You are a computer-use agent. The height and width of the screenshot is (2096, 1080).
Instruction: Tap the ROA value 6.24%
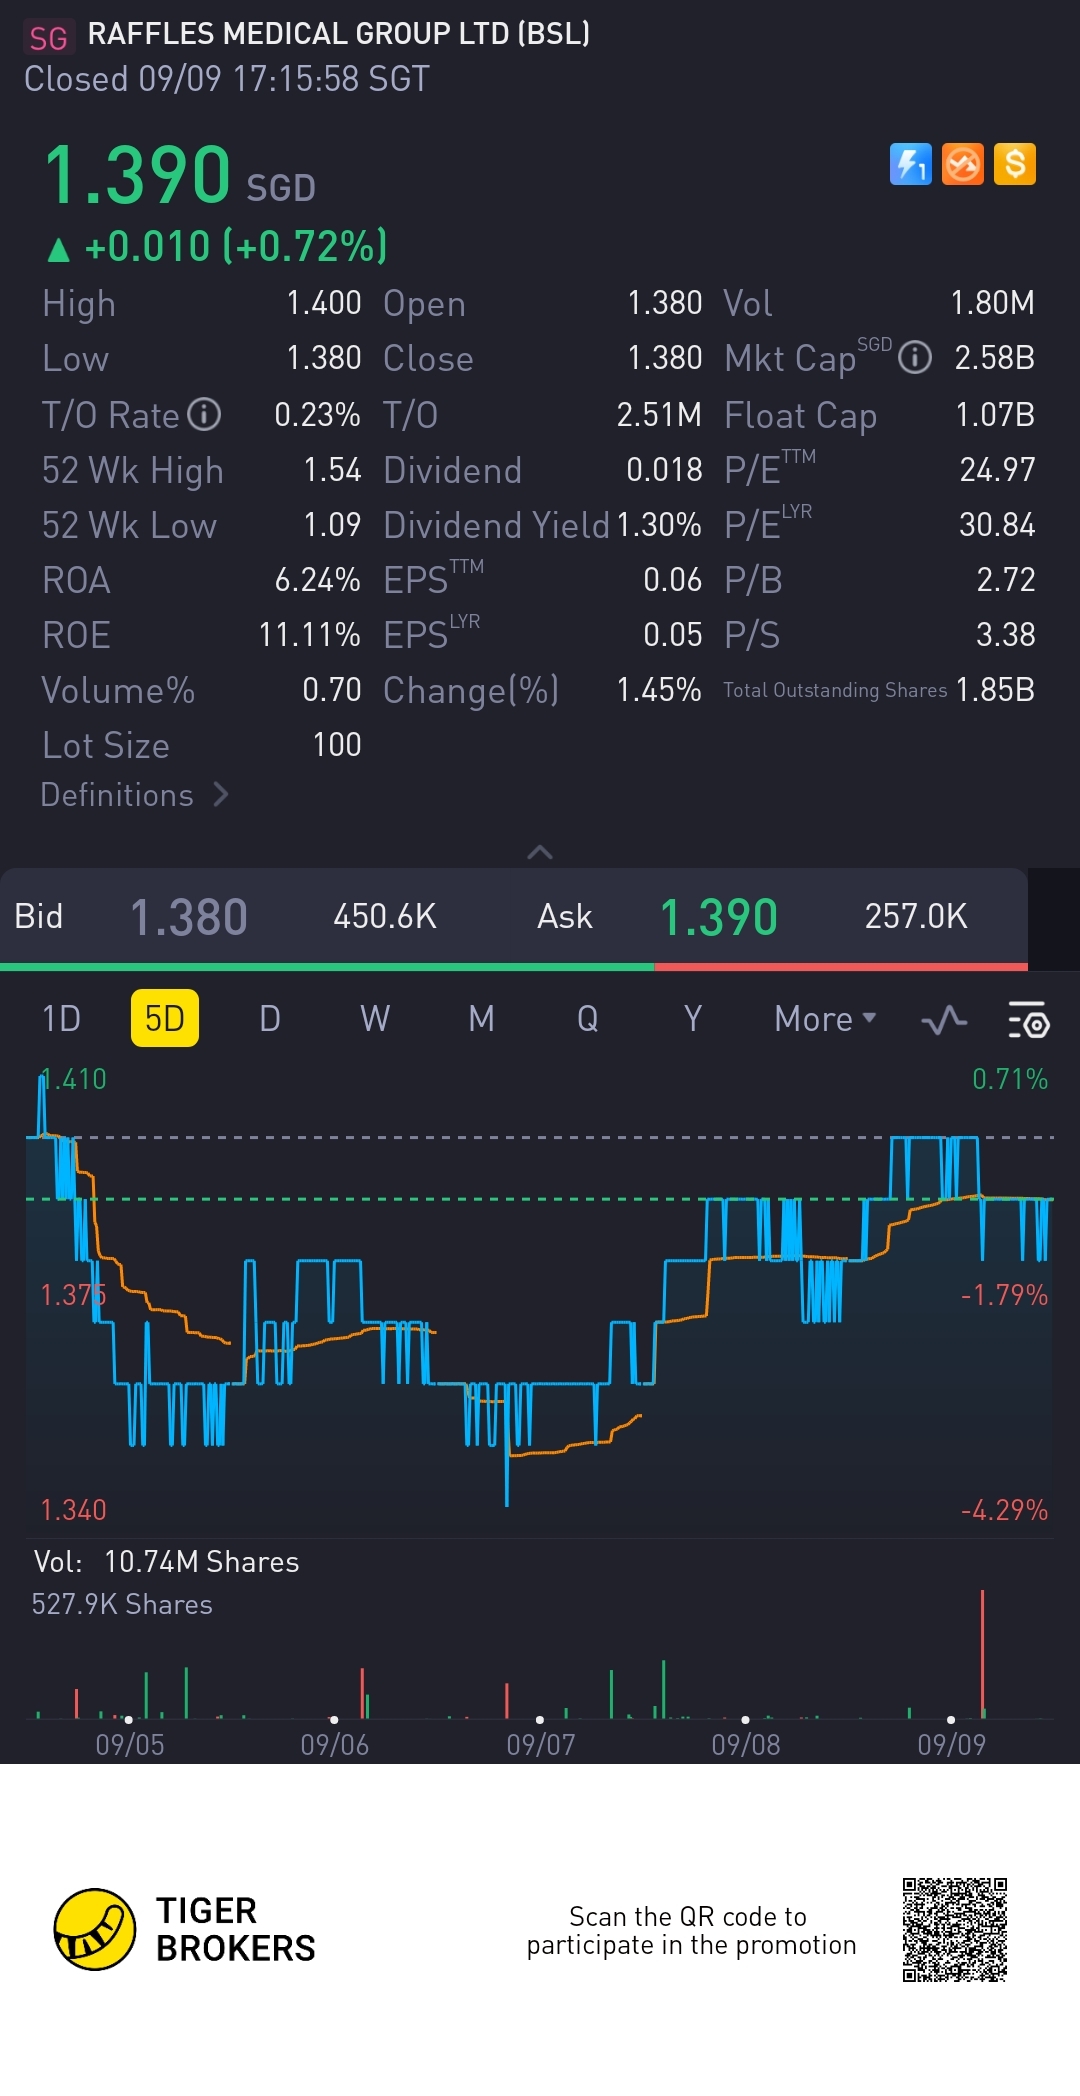tap(318, 580)
